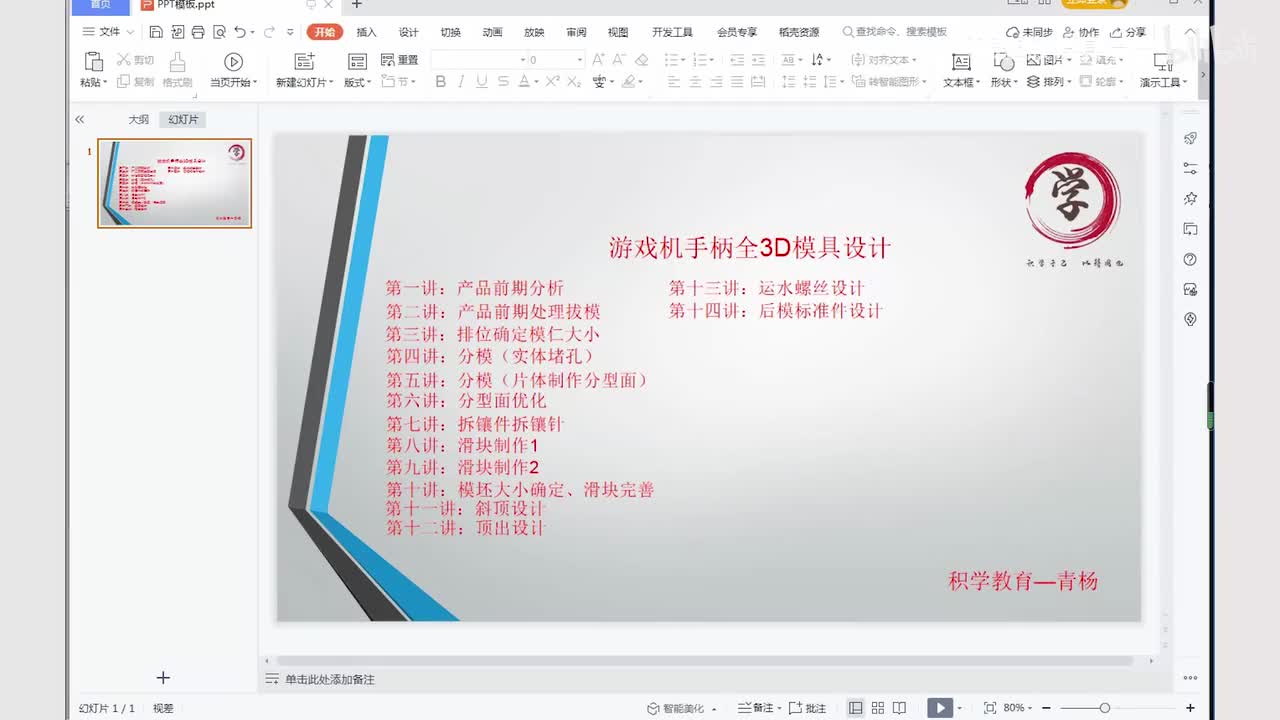Open Print Preview from quick access toolbar
The image size is (1280, 720).
[x=219, y=32]
